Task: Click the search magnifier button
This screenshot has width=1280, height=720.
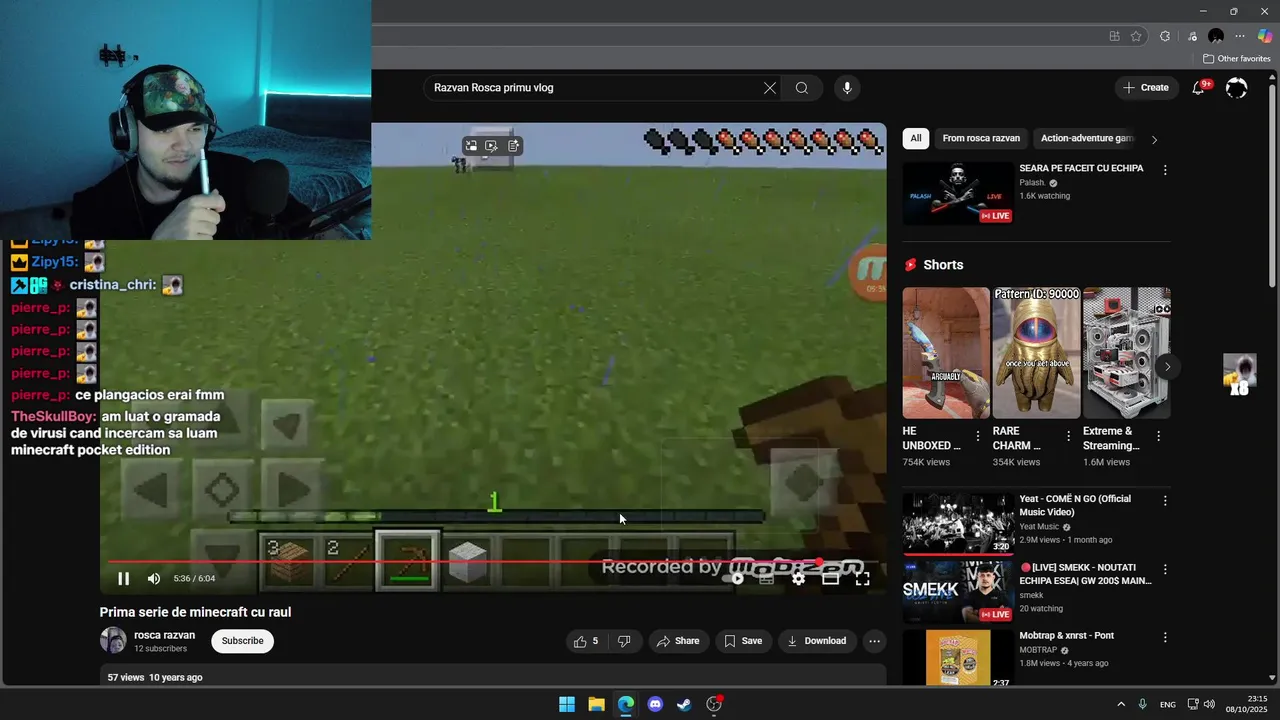Action: click(802, 88)
